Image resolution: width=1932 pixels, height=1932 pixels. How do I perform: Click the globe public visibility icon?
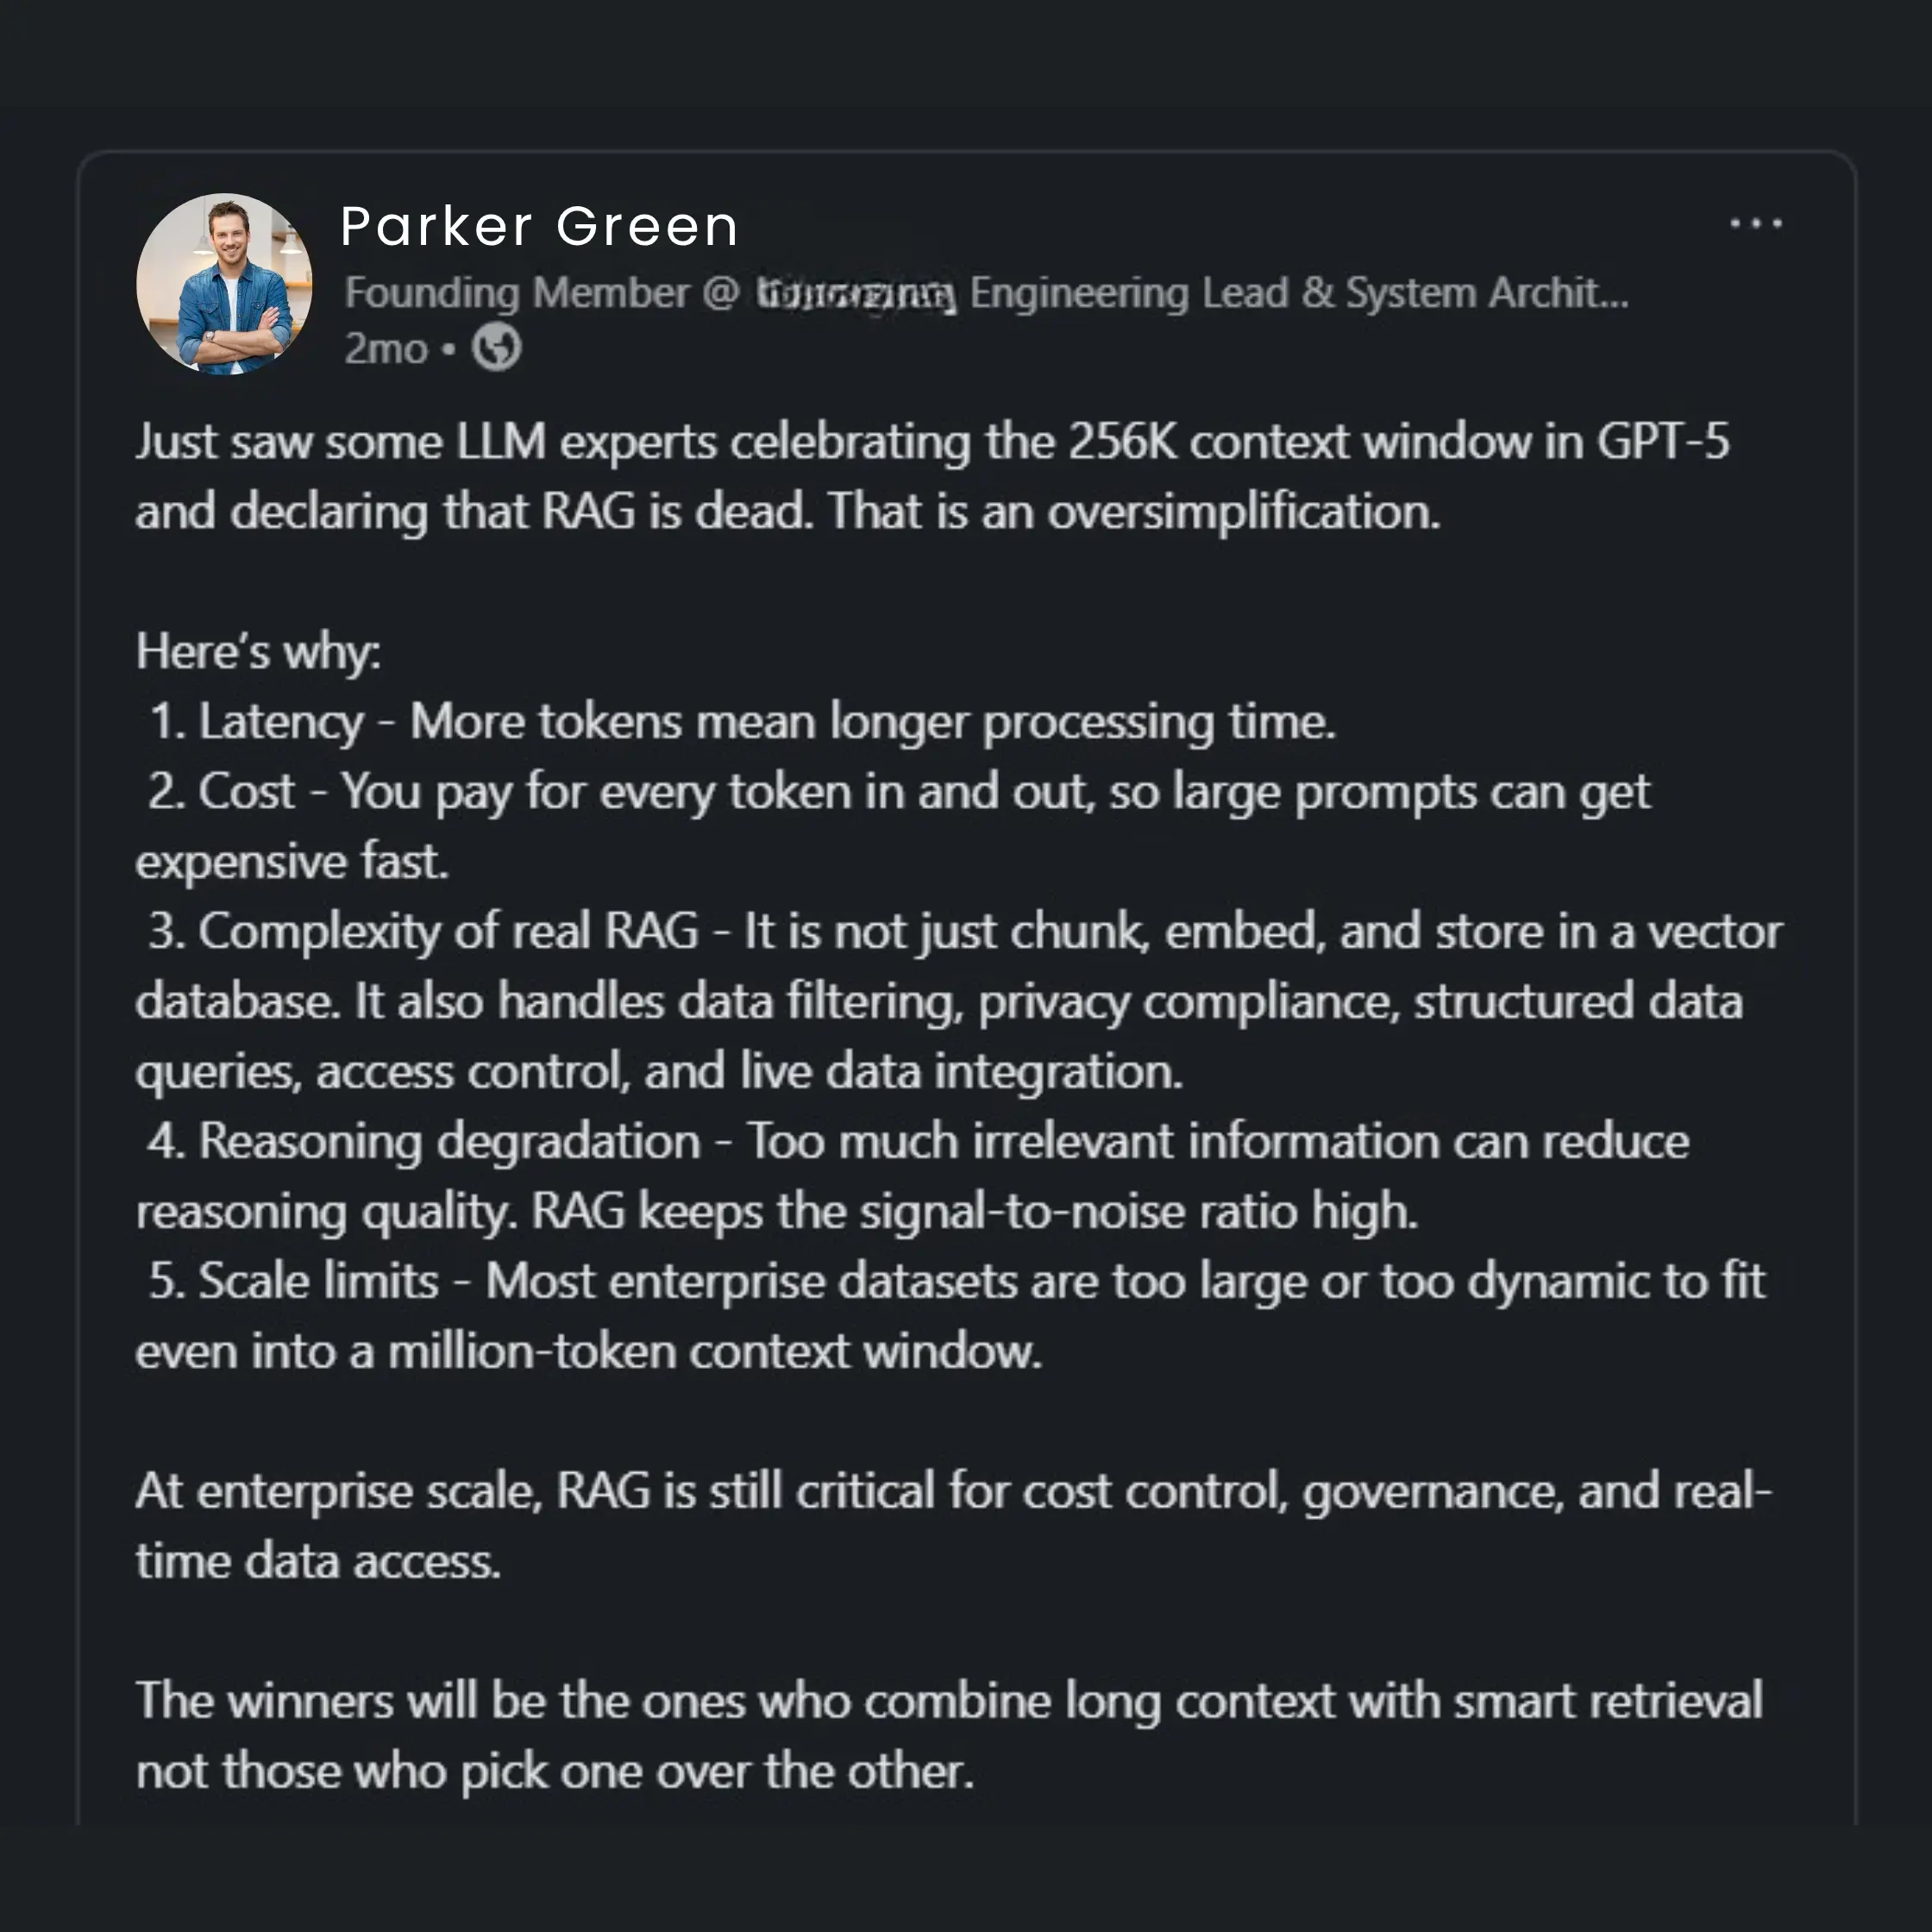pos(496,348)
